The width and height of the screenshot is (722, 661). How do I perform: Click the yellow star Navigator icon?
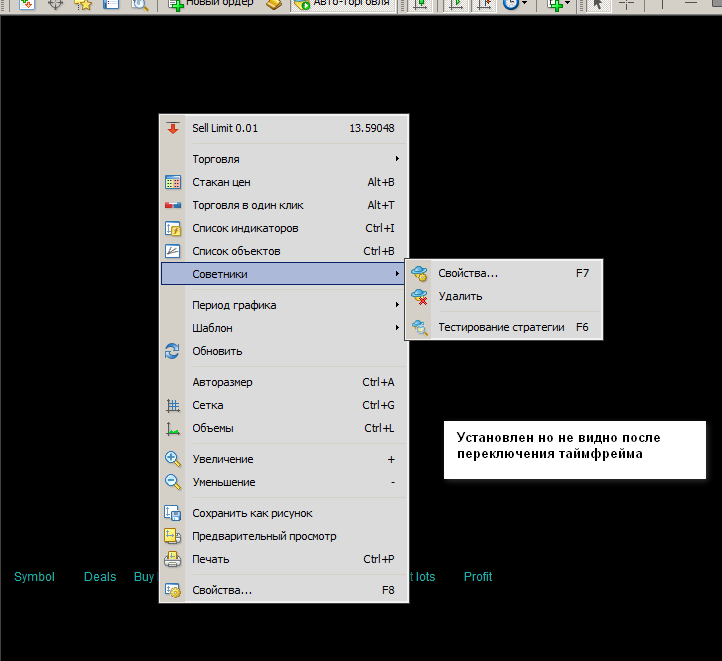[x=83, y=4]
